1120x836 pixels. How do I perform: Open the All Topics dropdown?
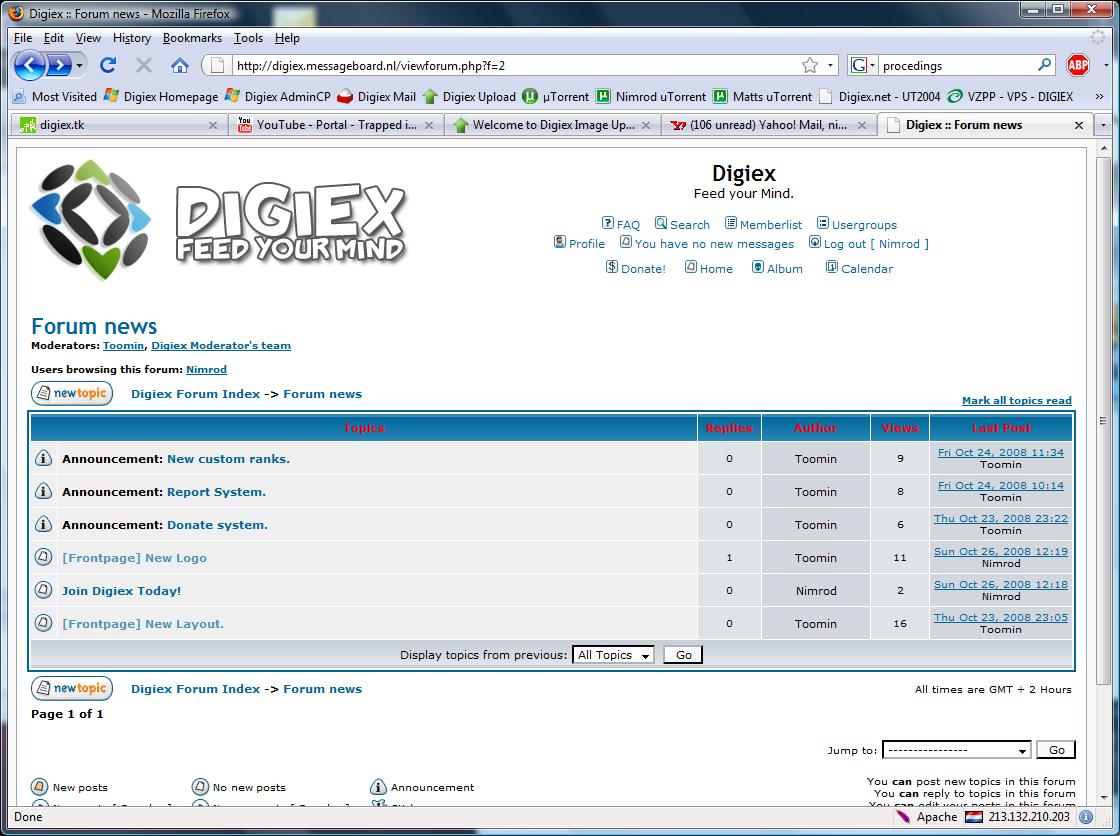pos(614,655)
